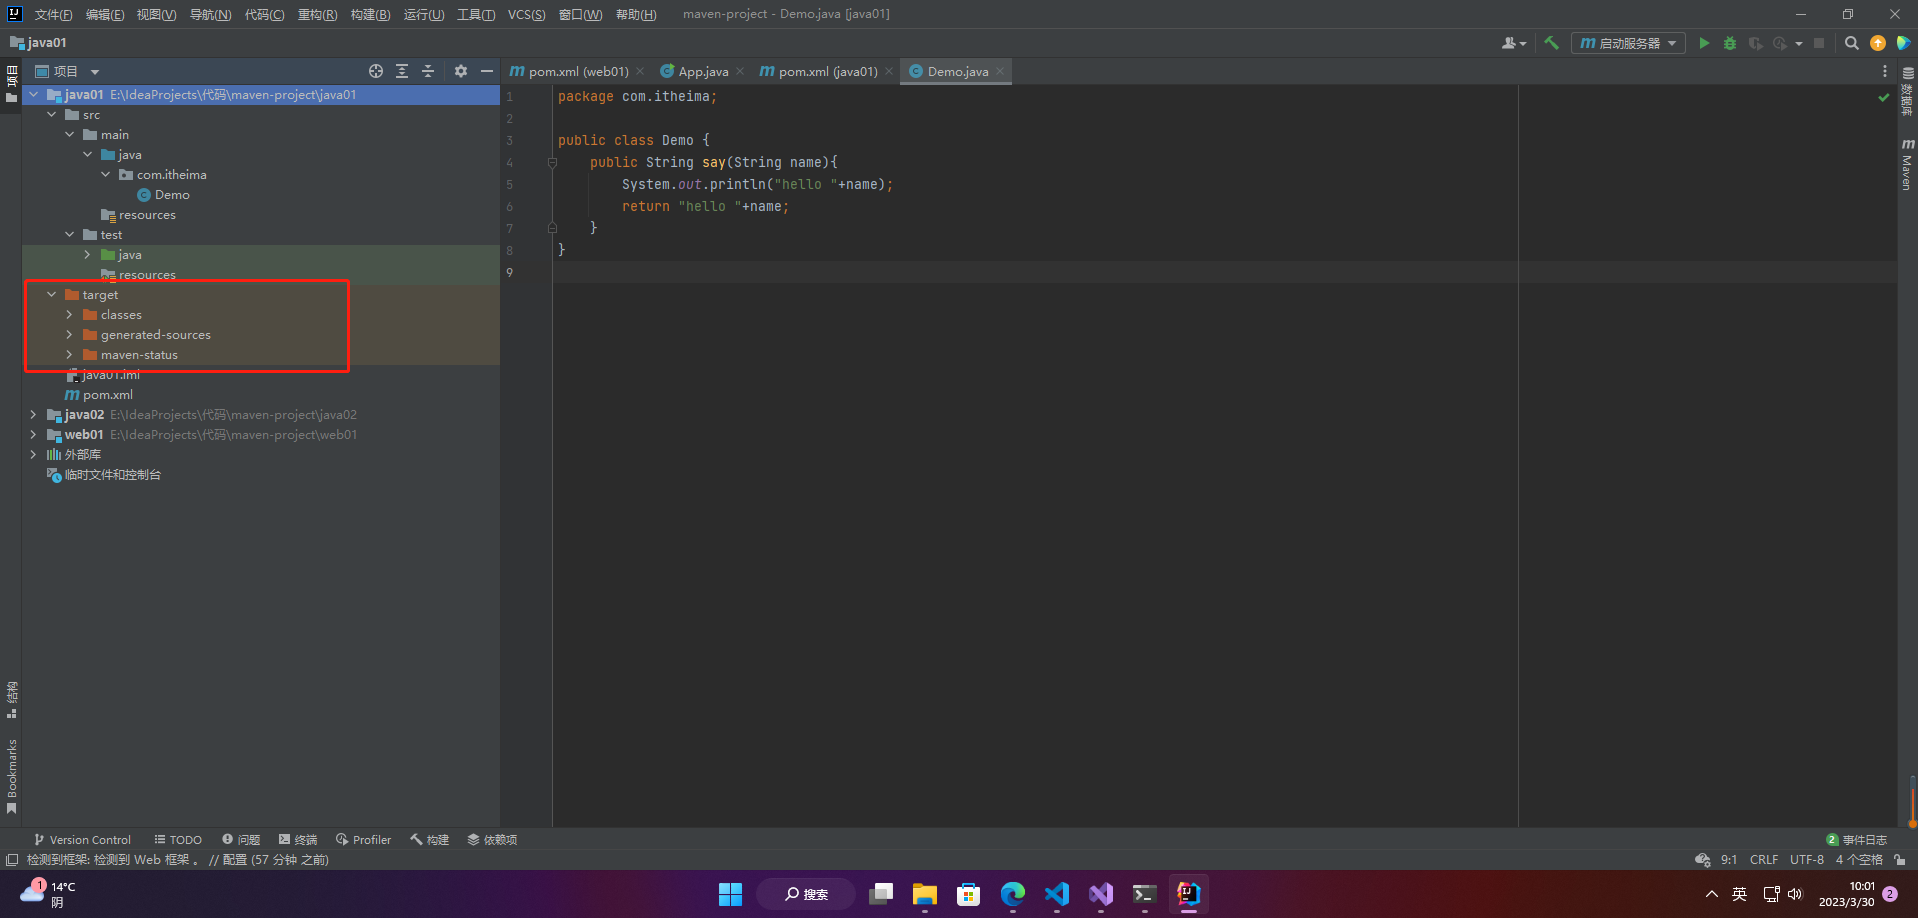The height and width of the screenshot is (918, 1918).
Task: Switch to the pom.xml (web01) tab
Action: (578, 71)
